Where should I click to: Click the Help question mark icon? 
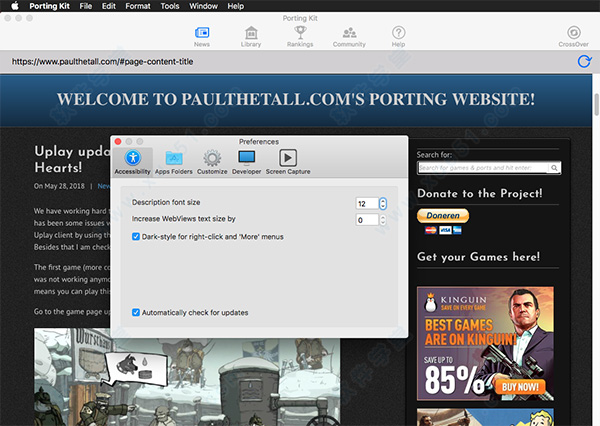[x=398, y=36]
